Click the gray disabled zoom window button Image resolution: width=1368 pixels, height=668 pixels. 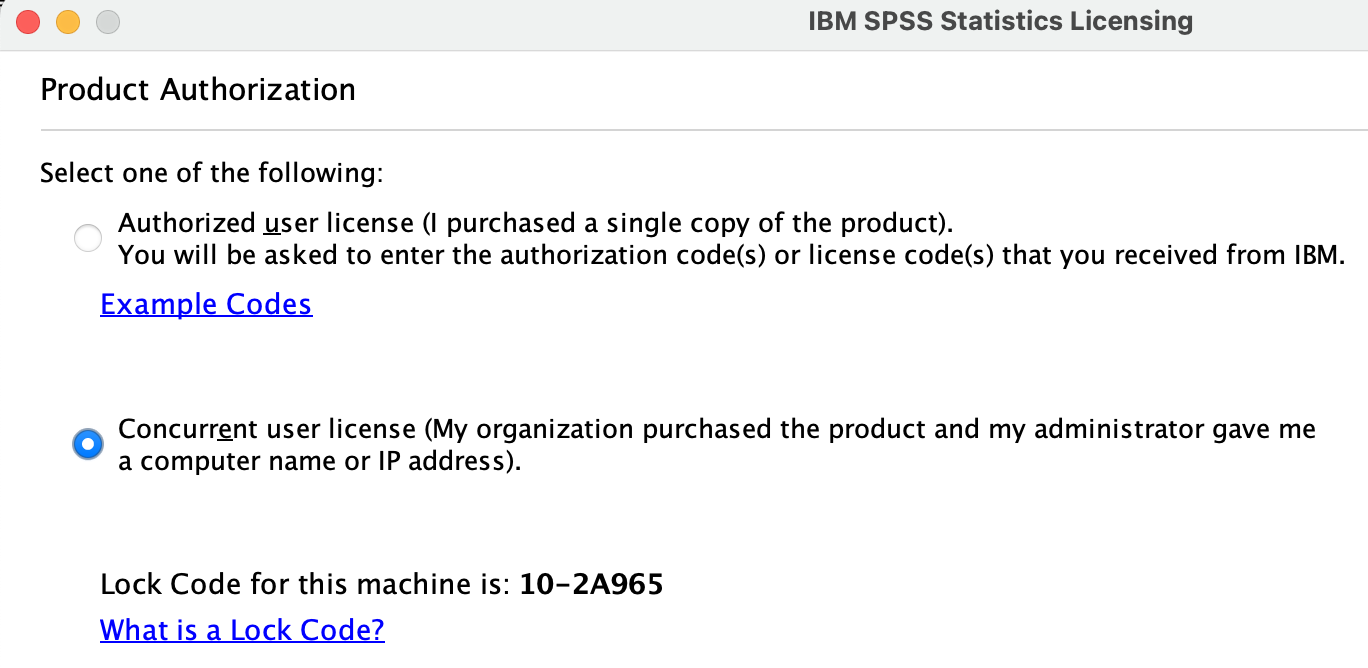[107, 21]
